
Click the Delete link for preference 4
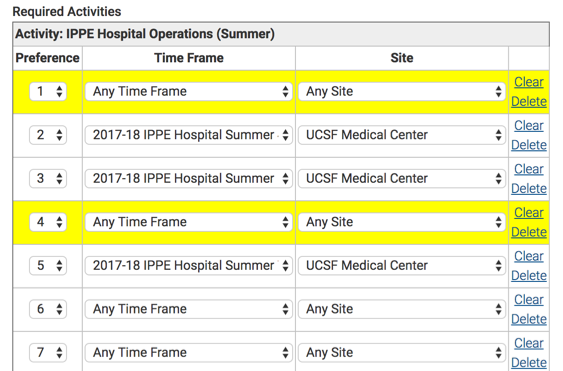(529, 232)
